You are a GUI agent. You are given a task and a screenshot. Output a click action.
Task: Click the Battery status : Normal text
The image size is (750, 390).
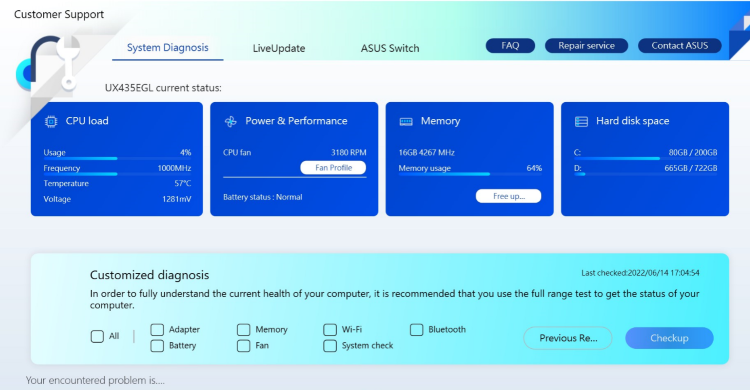click(x=263, y=197)
